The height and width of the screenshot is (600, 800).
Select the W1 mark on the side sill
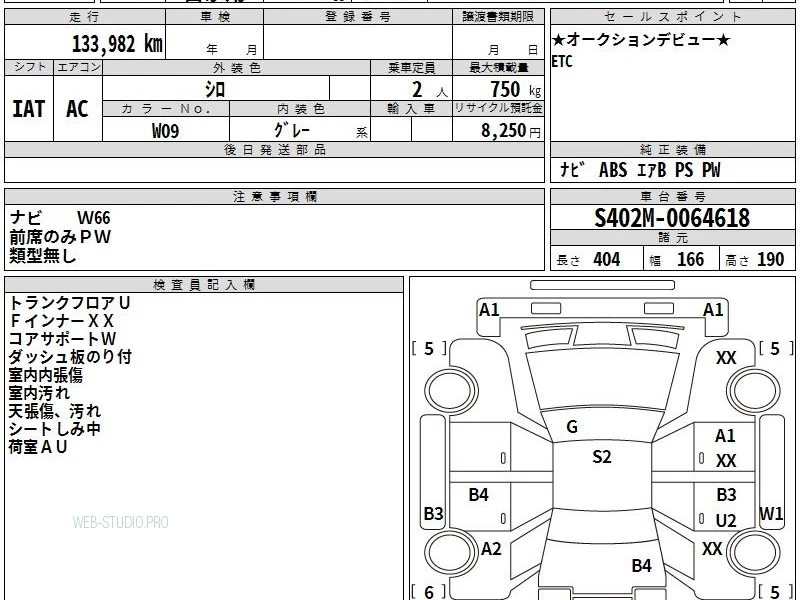point(771,513)
